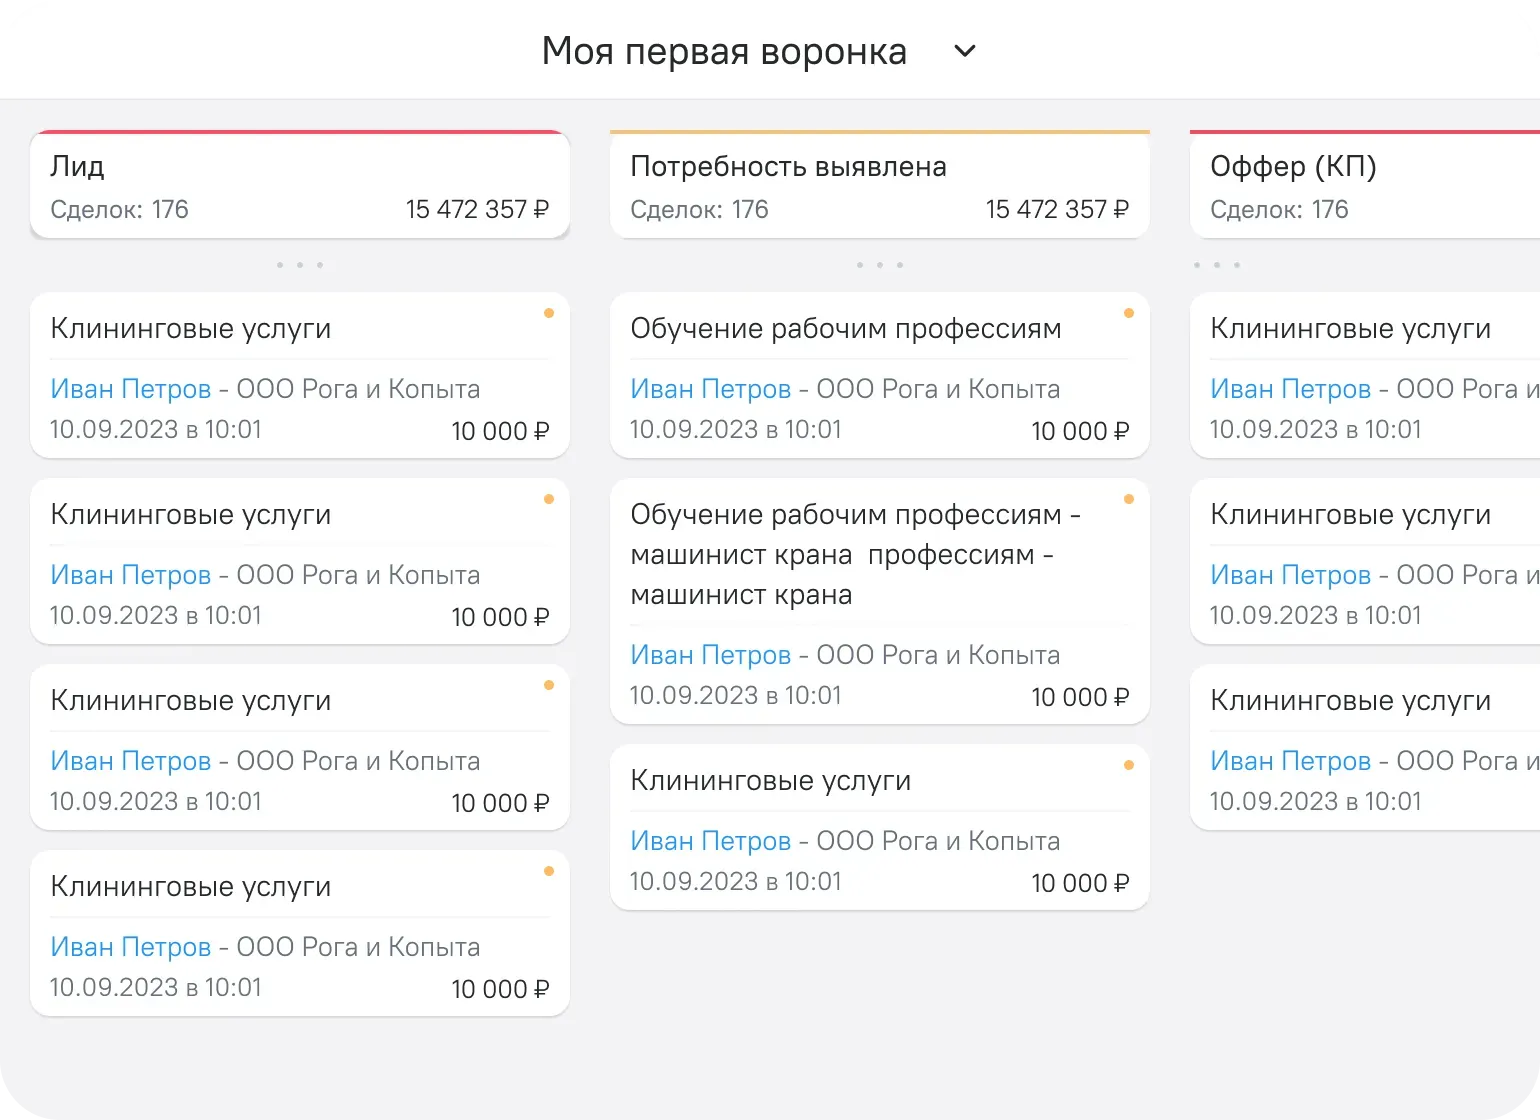Viewport: 1540px width, 1120px height.
Task: Open the funnel chooser chevron in the header
Action: [x=963, y=50]
